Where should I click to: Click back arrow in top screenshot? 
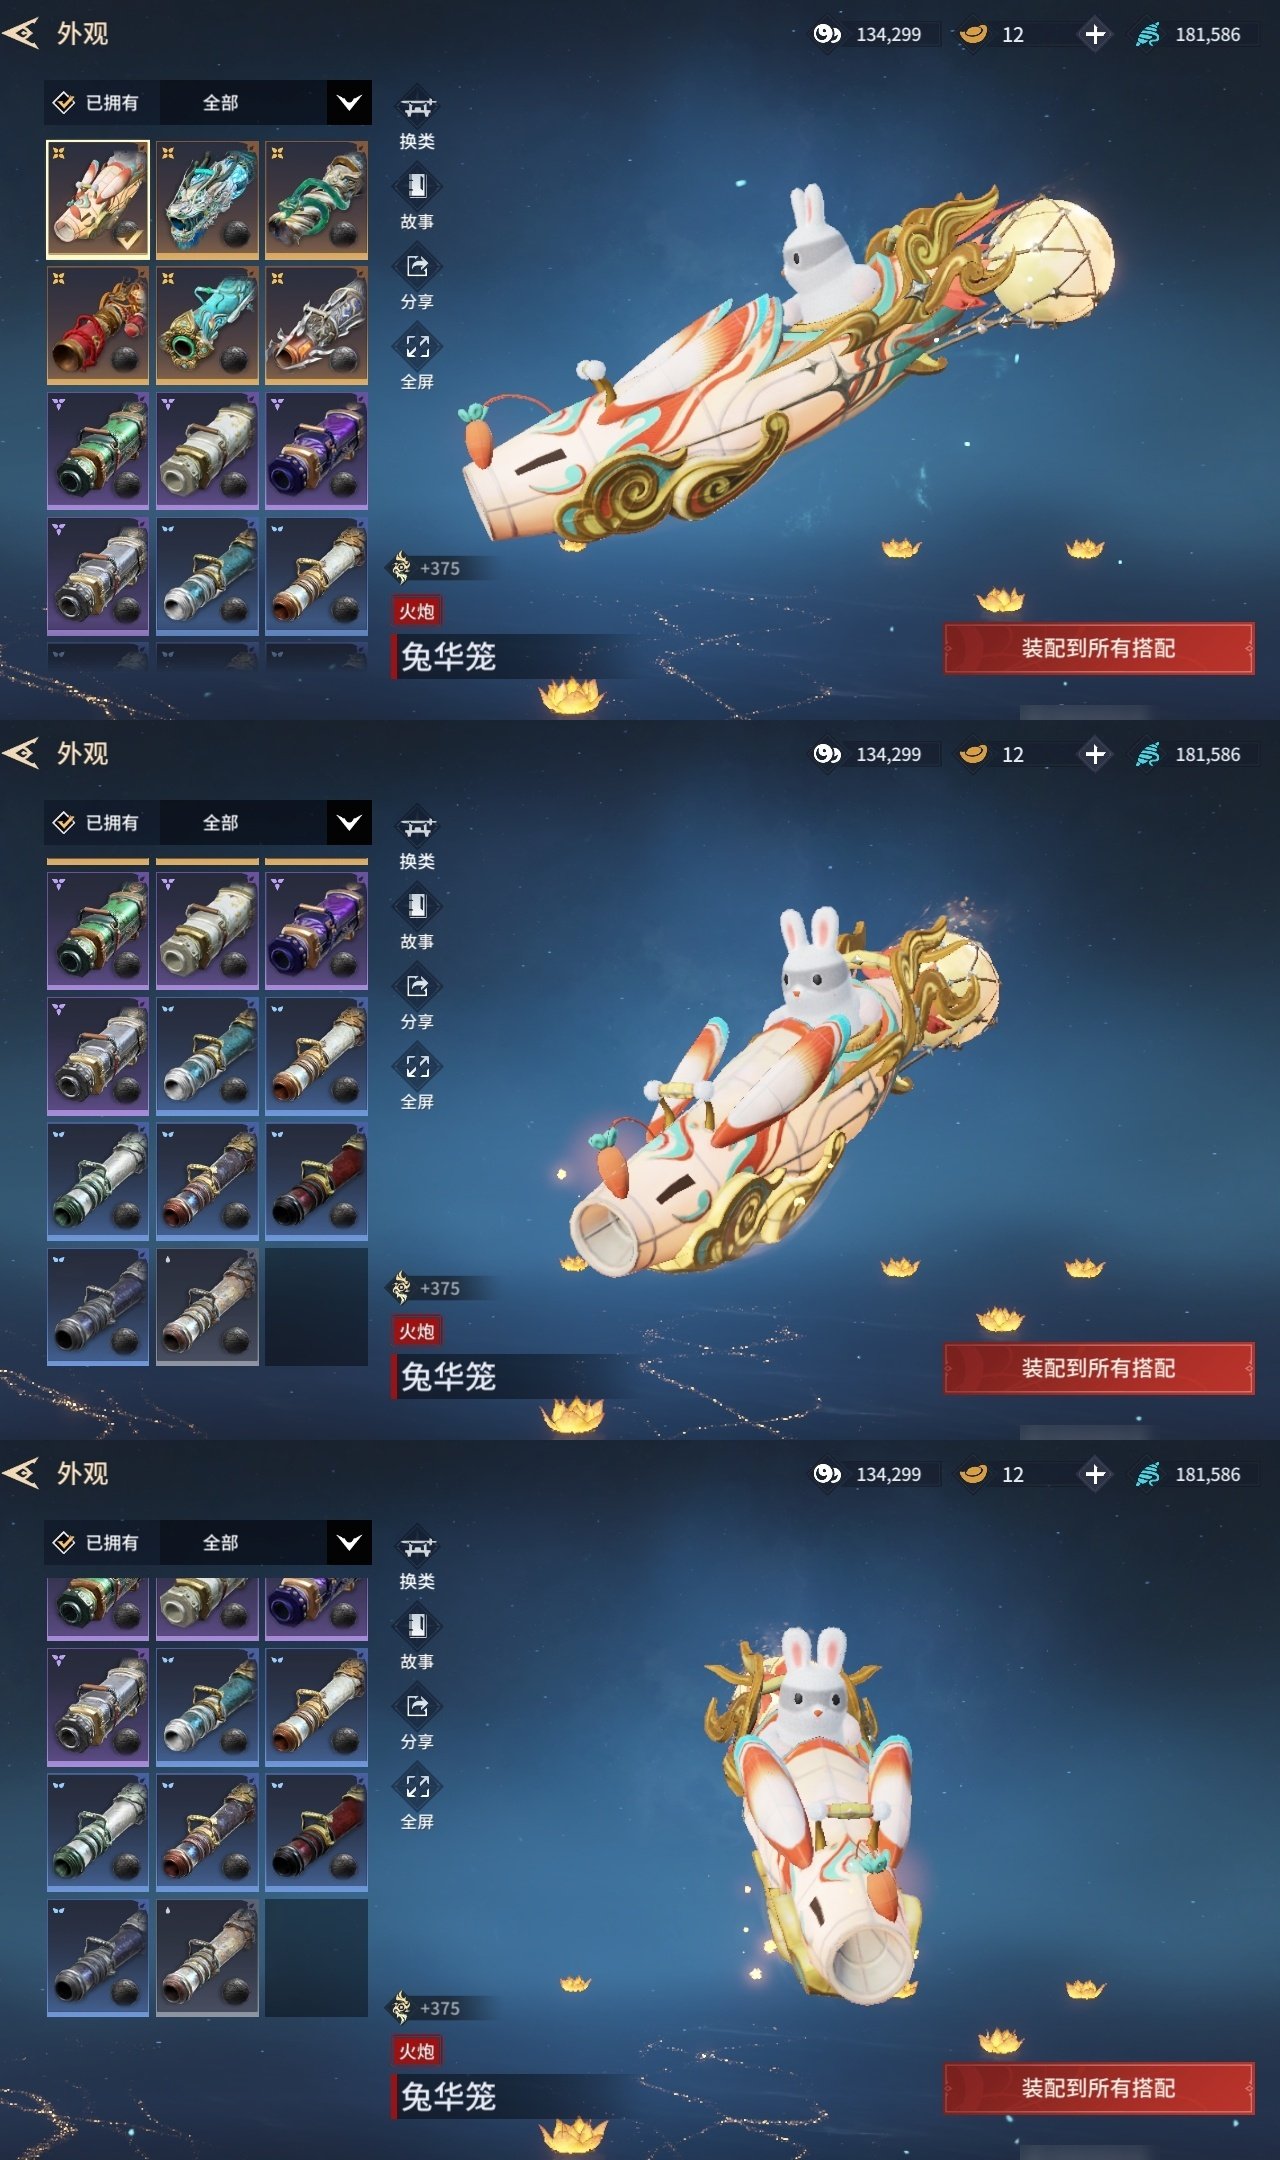coord(21,33)
